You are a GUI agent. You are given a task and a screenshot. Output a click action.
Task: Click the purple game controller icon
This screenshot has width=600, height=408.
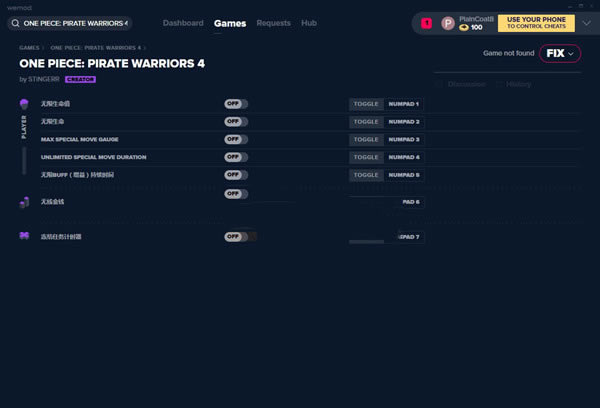point(24,236)
